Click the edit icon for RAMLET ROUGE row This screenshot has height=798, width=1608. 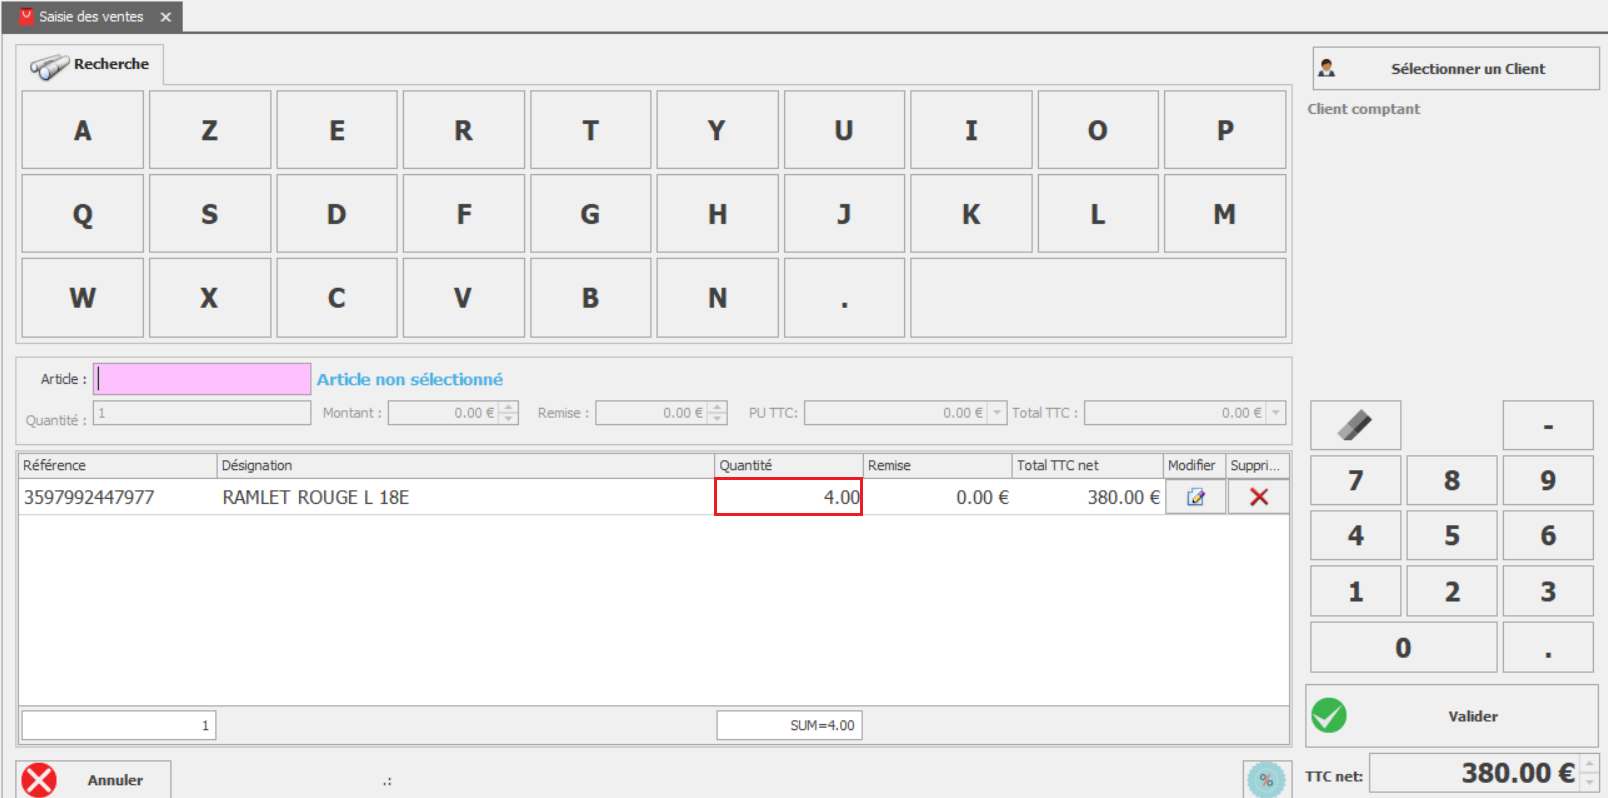coord(1196,497)
